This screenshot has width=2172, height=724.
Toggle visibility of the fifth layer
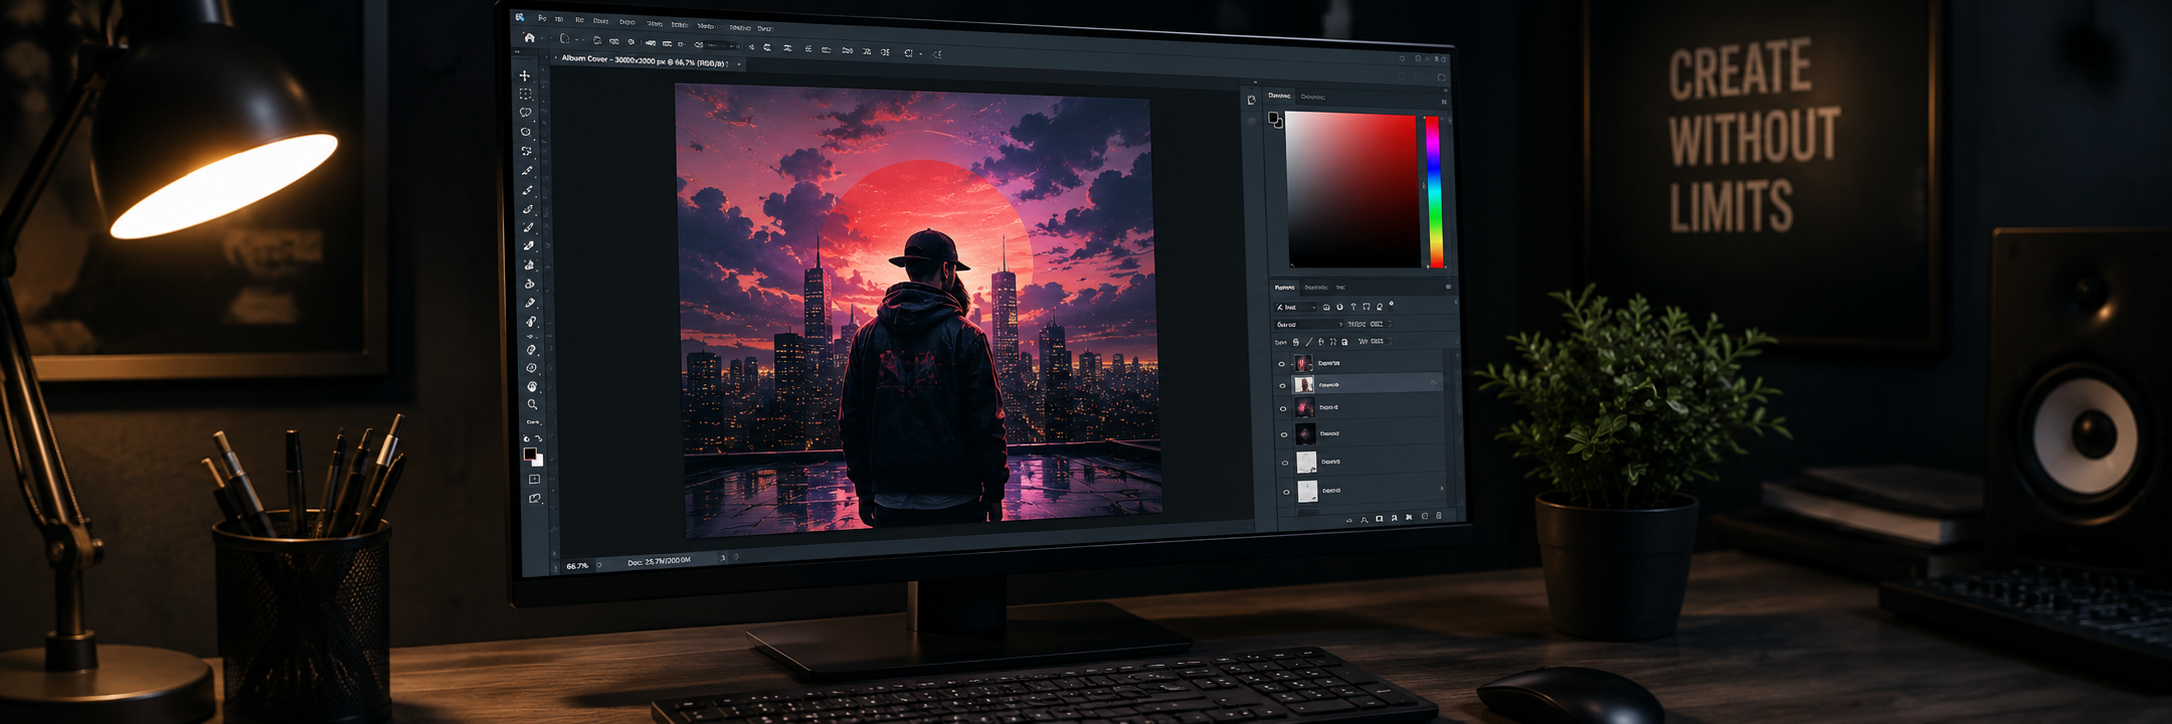coord(1285,463)
